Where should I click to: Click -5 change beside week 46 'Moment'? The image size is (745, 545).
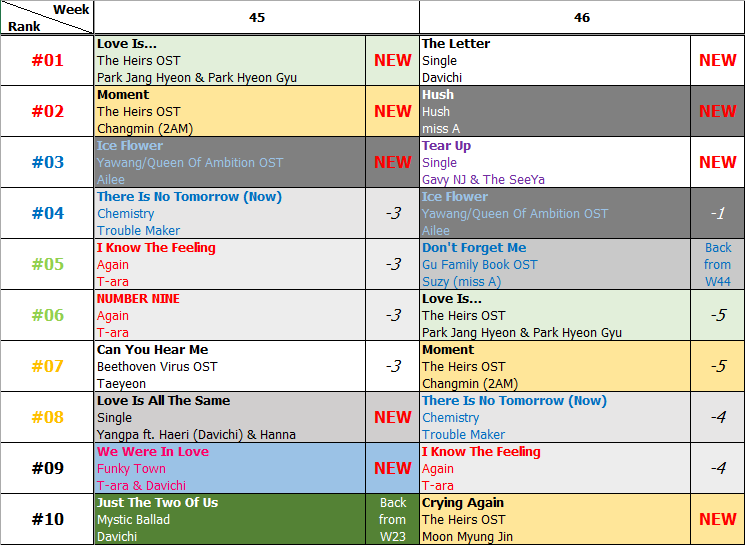coord(717,366)
